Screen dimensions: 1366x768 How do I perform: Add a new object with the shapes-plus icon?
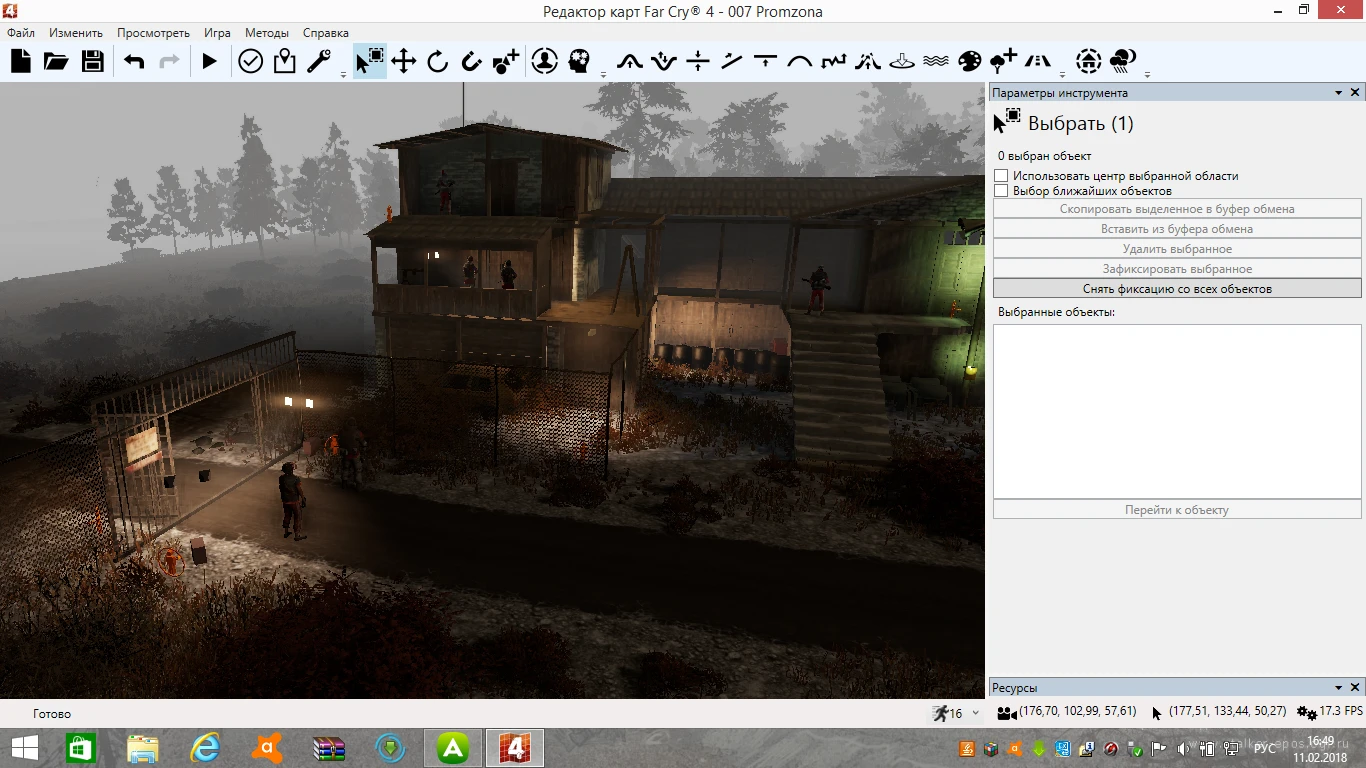506,62
